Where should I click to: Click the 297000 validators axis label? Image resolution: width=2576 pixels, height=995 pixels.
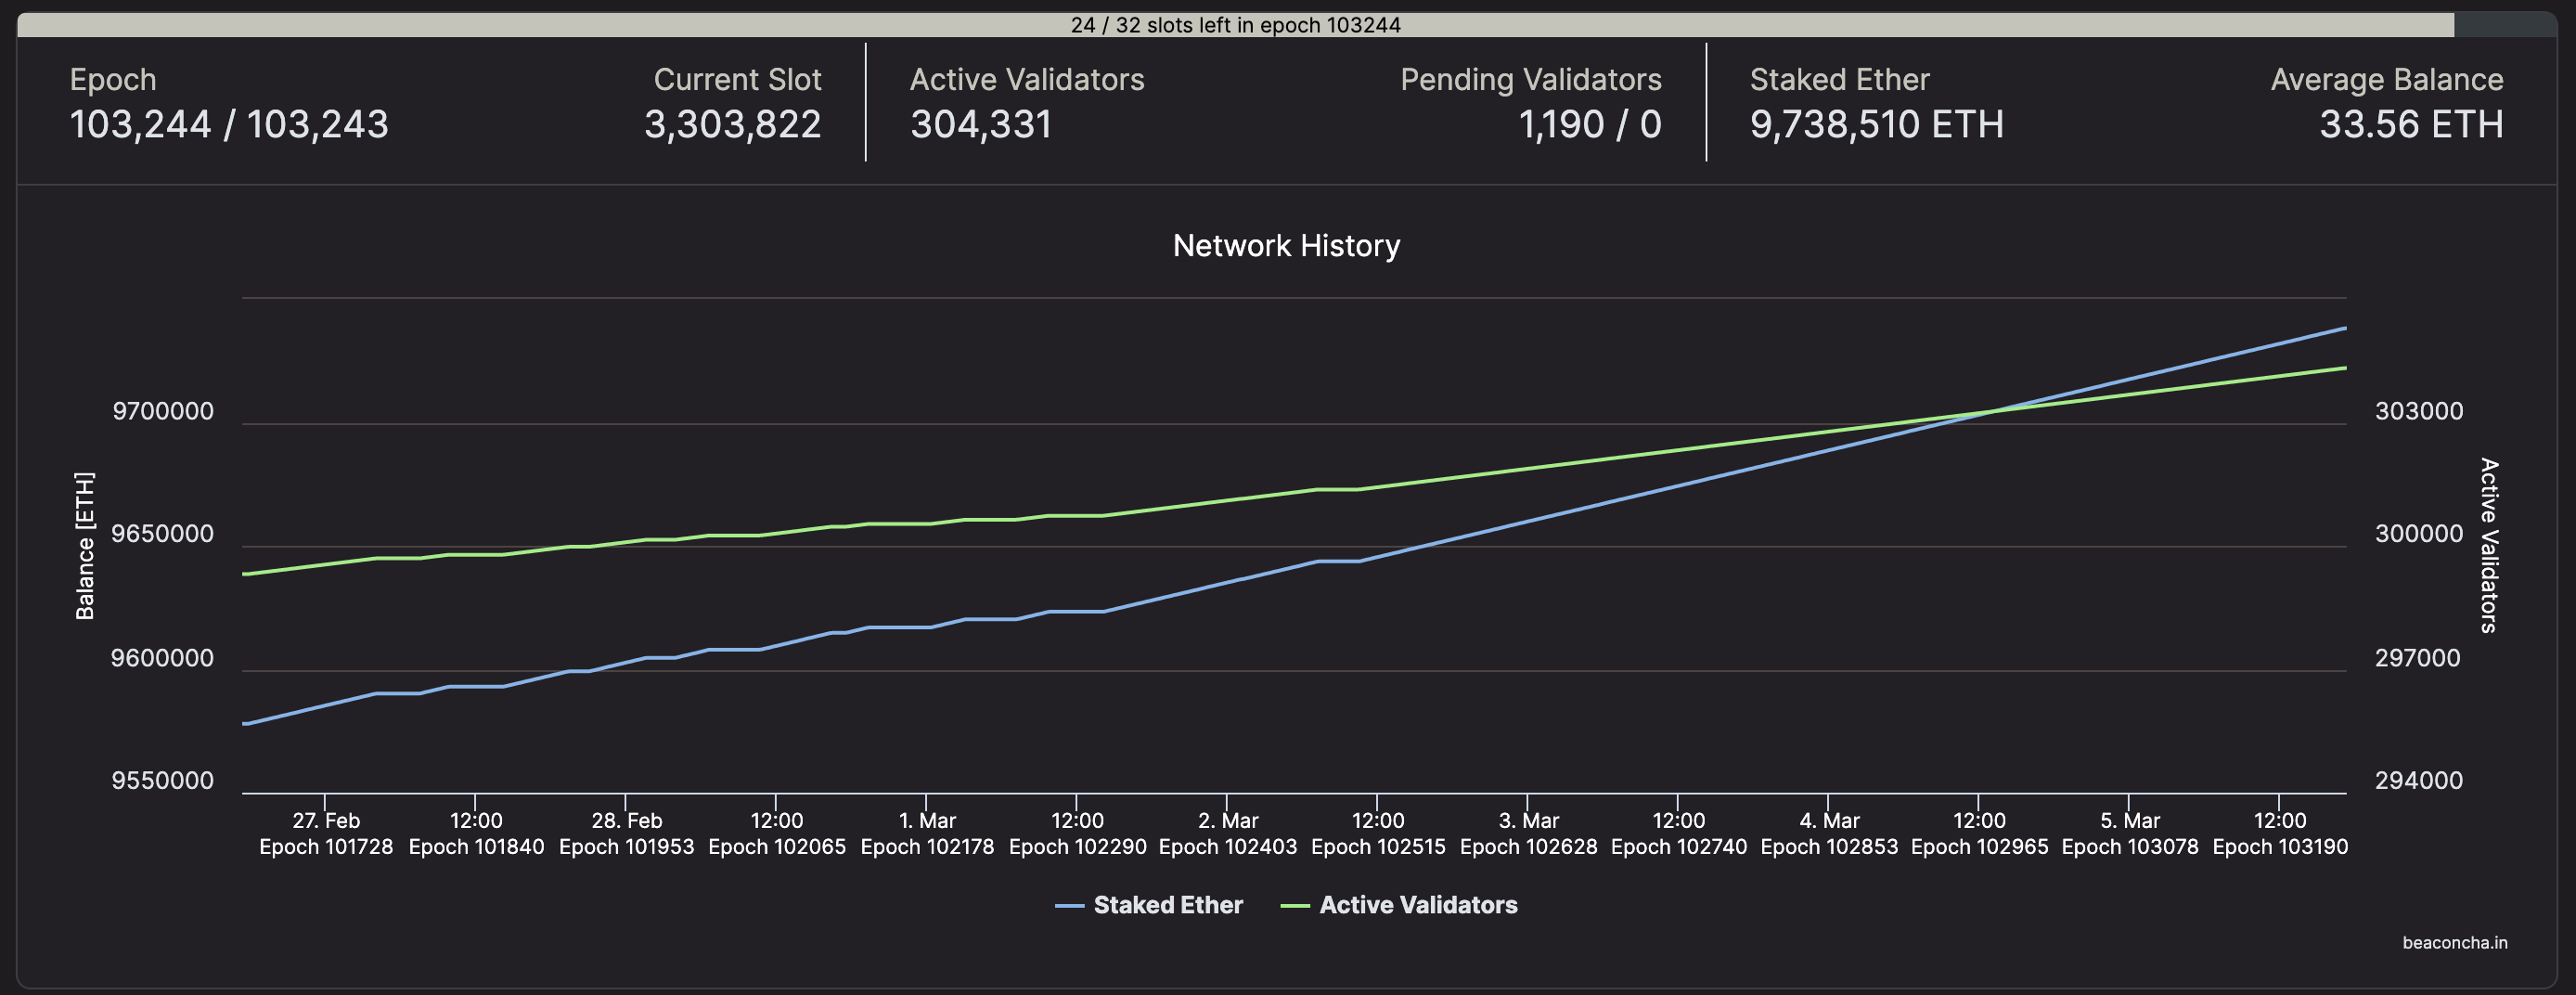point(2417,658)
